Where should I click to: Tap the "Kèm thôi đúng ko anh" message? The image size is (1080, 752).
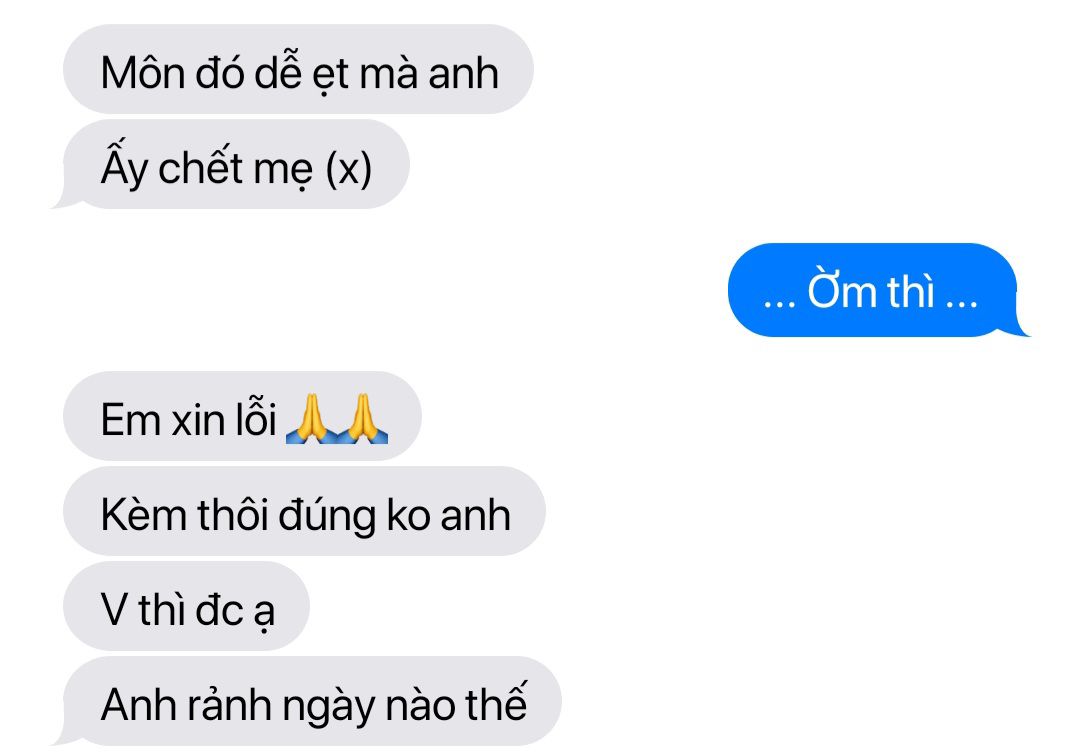(x=304, y=511)
